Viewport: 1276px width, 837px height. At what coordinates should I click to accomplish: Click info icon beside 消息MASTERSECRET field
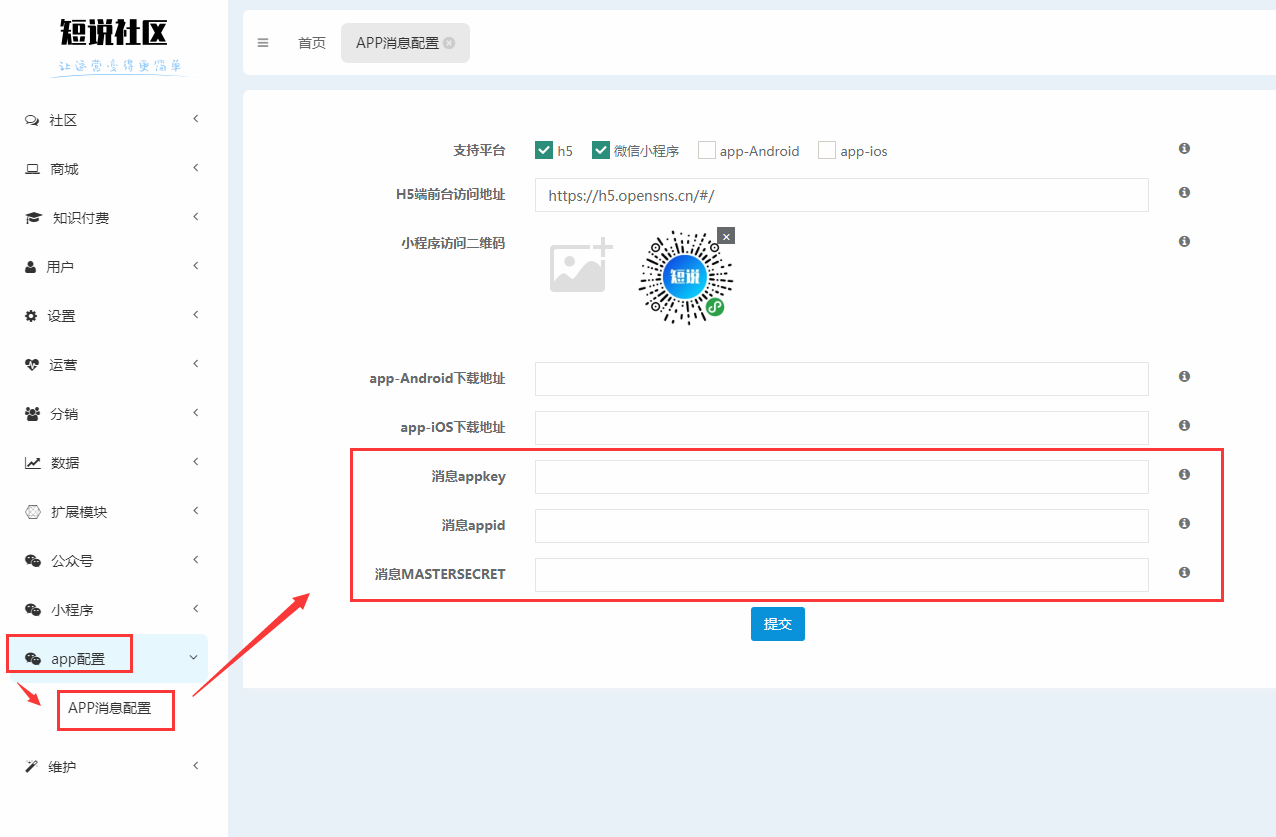click(x=1184, y=572)
